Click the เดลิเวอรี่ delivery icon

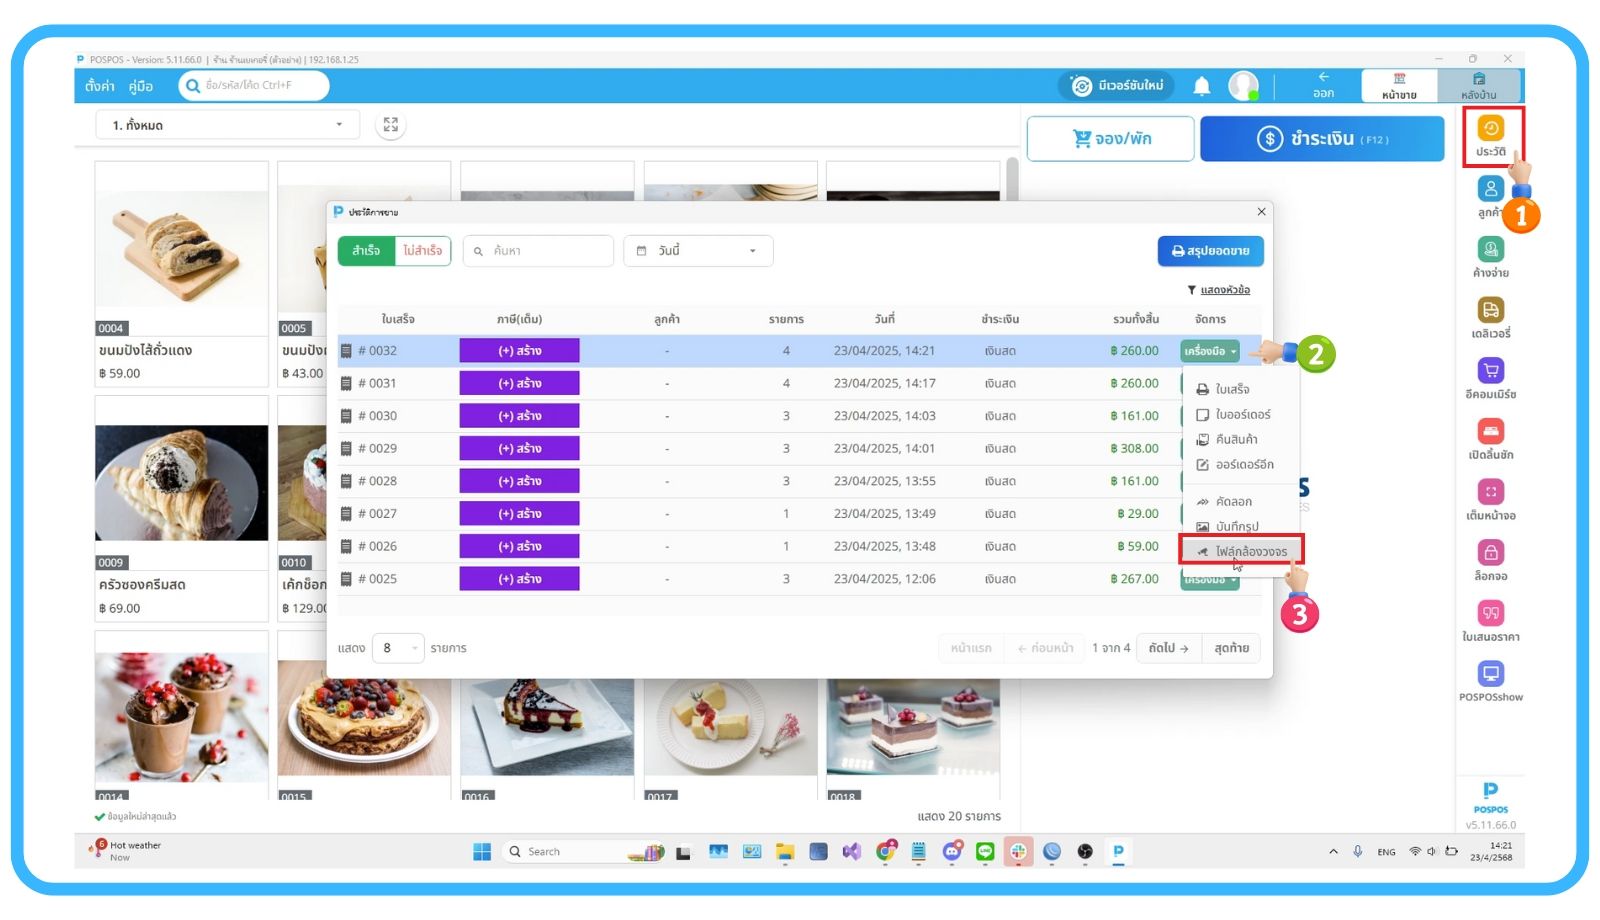[1490, 318]
